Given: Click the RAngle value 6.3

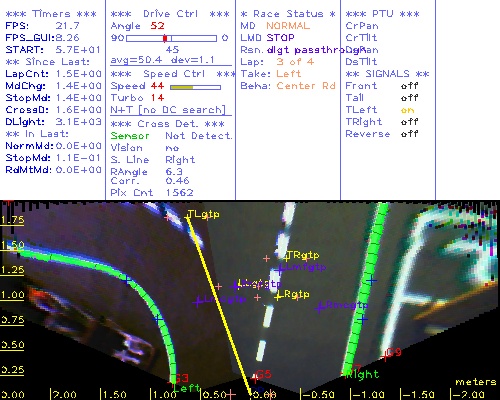Looking at the screenshot, I should (174, 172).
